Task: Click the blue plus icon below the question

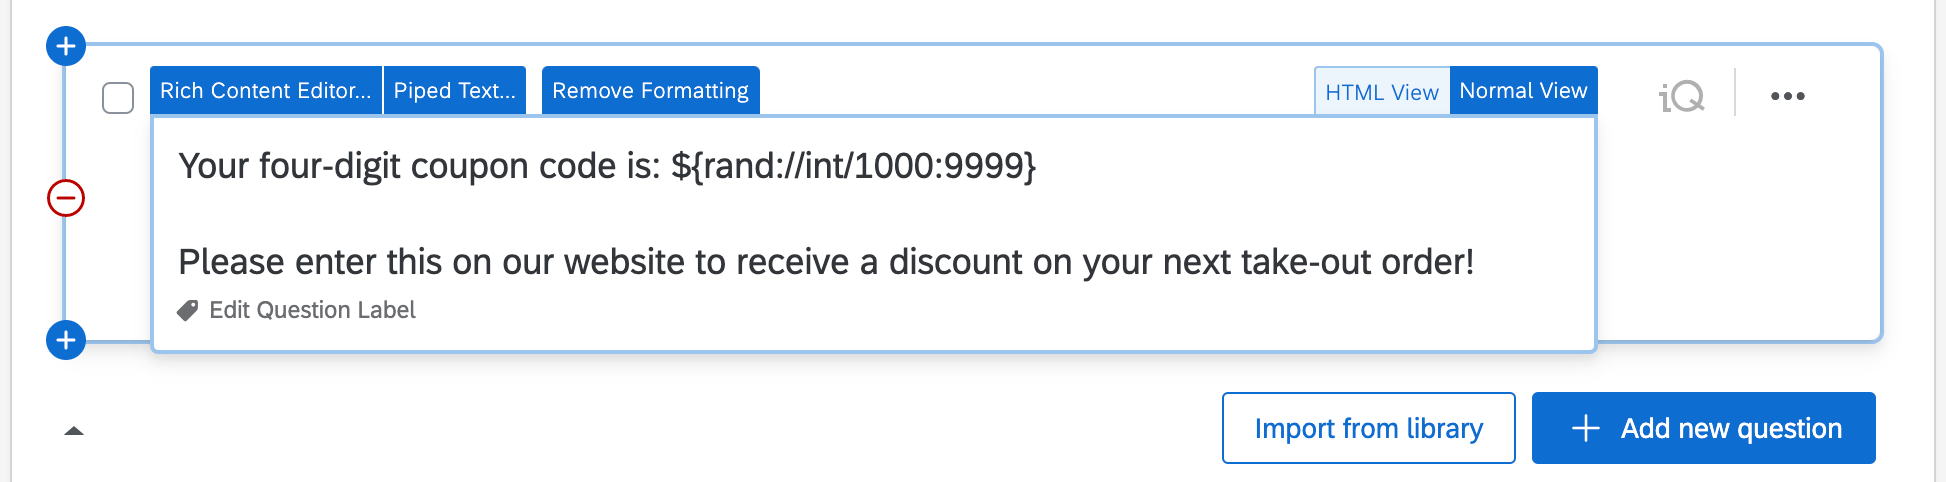Action: click(66, 340)
